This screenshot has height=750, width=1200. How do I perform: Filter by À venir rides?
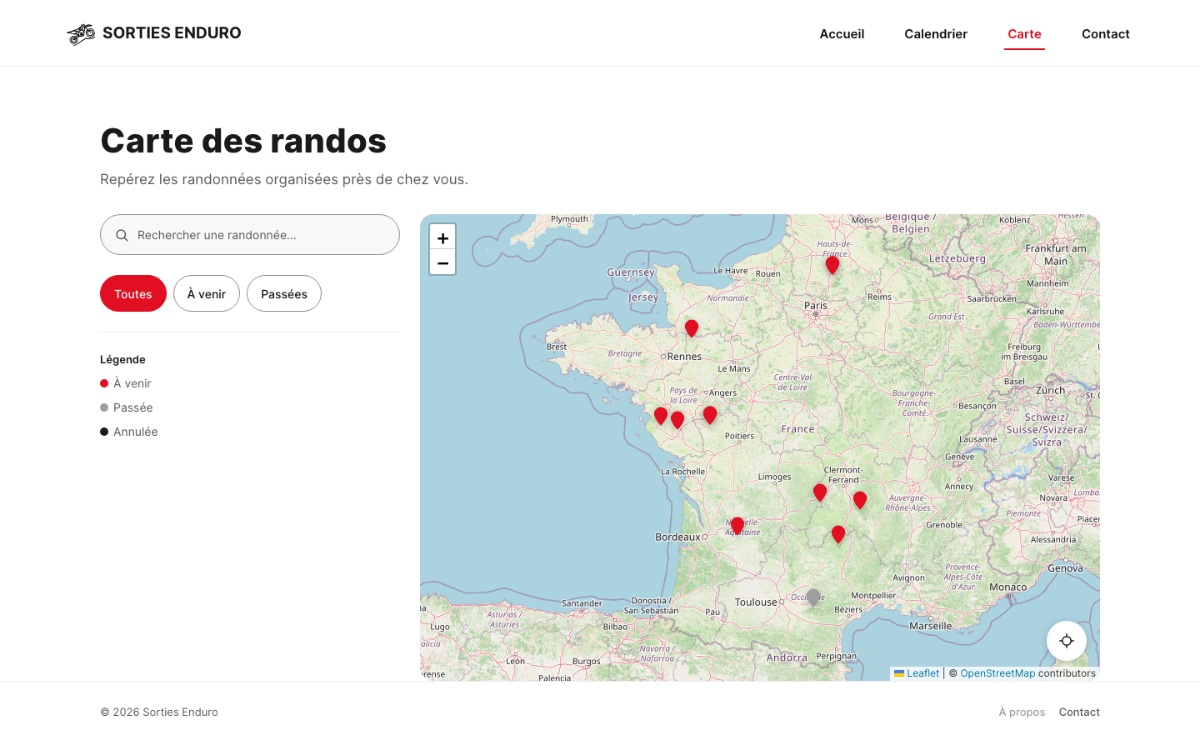point(206,294)
